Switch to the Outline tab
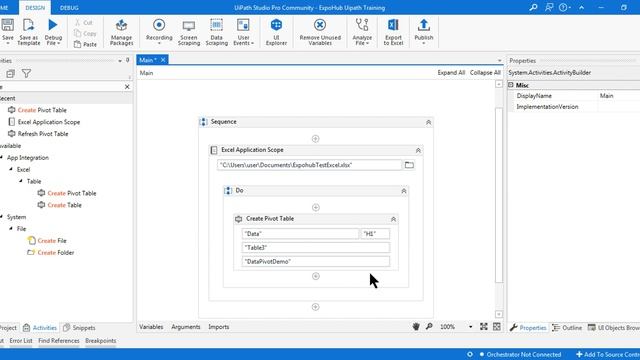Screen dimensions: 640x360 (567, 328)
